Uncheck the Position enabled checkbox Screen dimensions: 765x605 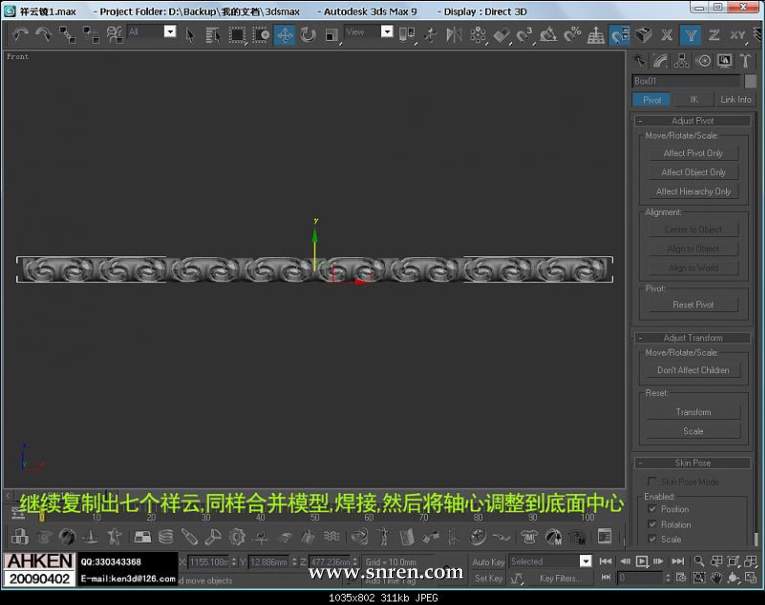tap(652, 508)
